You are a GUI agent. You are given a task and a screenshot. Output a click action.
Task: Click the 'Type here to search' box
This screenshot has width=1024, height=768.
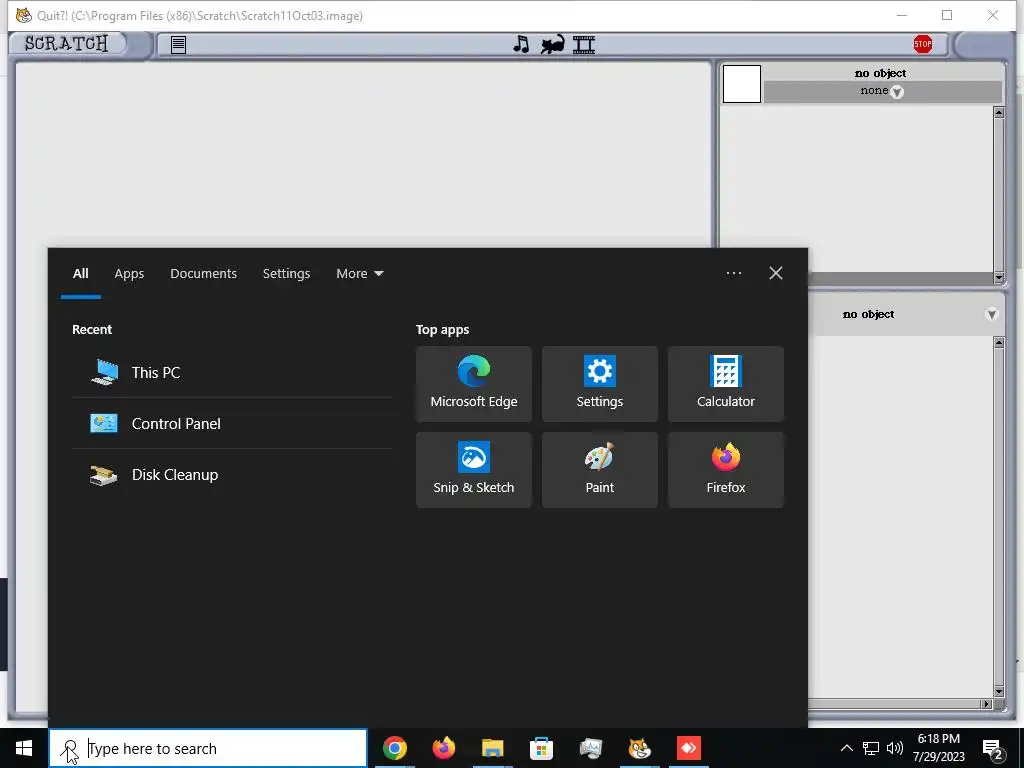click(208, 748)
